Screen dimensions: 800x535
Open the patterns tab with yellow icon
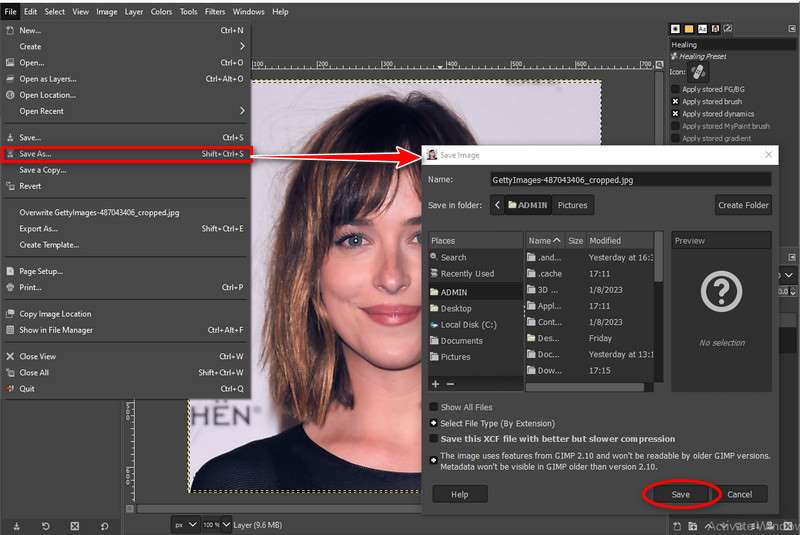689,29
